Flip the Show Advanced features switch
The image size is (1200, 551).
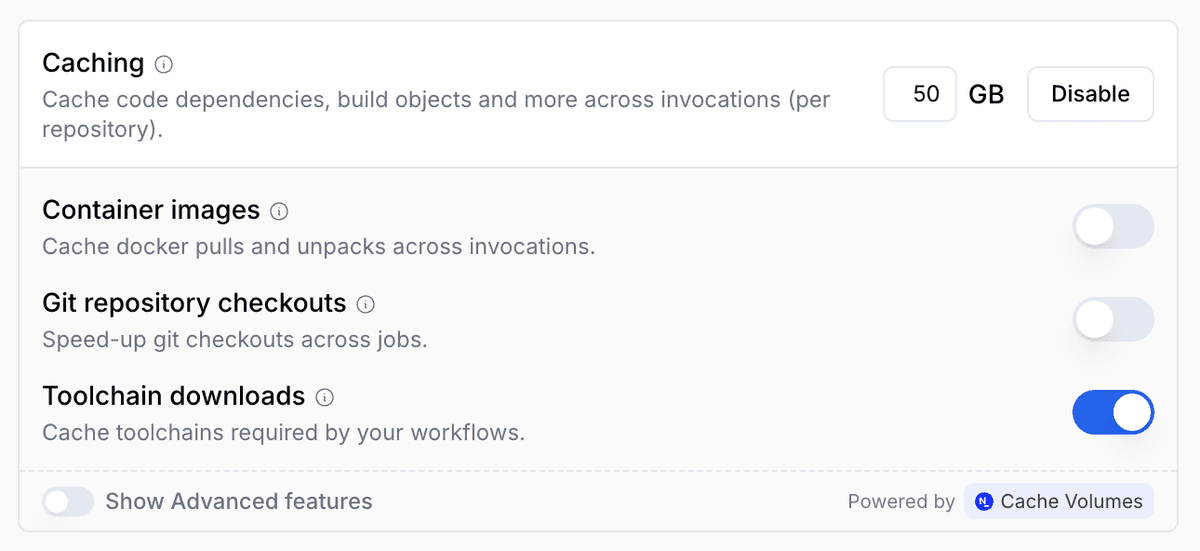68,502
